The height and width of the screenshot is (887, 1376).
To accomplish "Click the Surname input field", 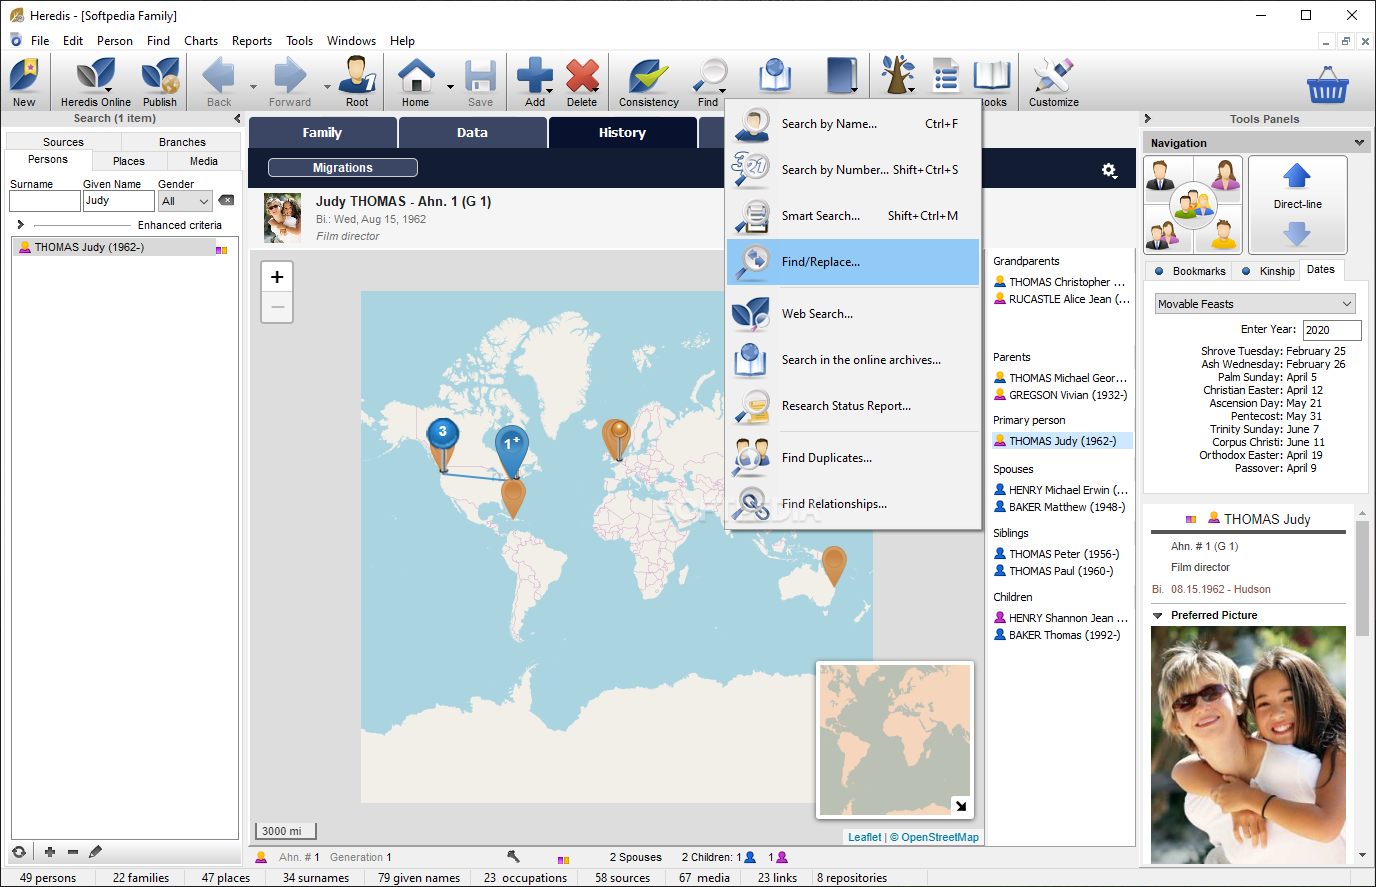I will (45, 201).
